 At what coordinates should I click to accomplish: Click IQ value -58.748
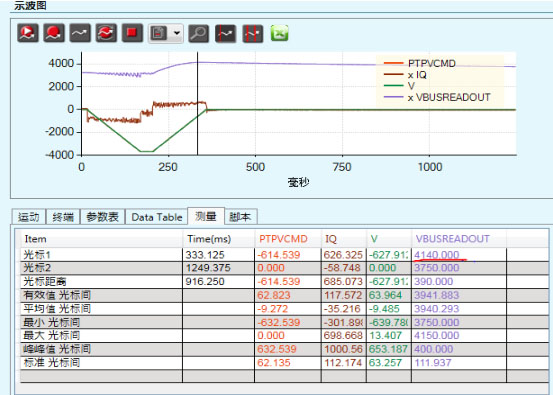pos(342,268)
